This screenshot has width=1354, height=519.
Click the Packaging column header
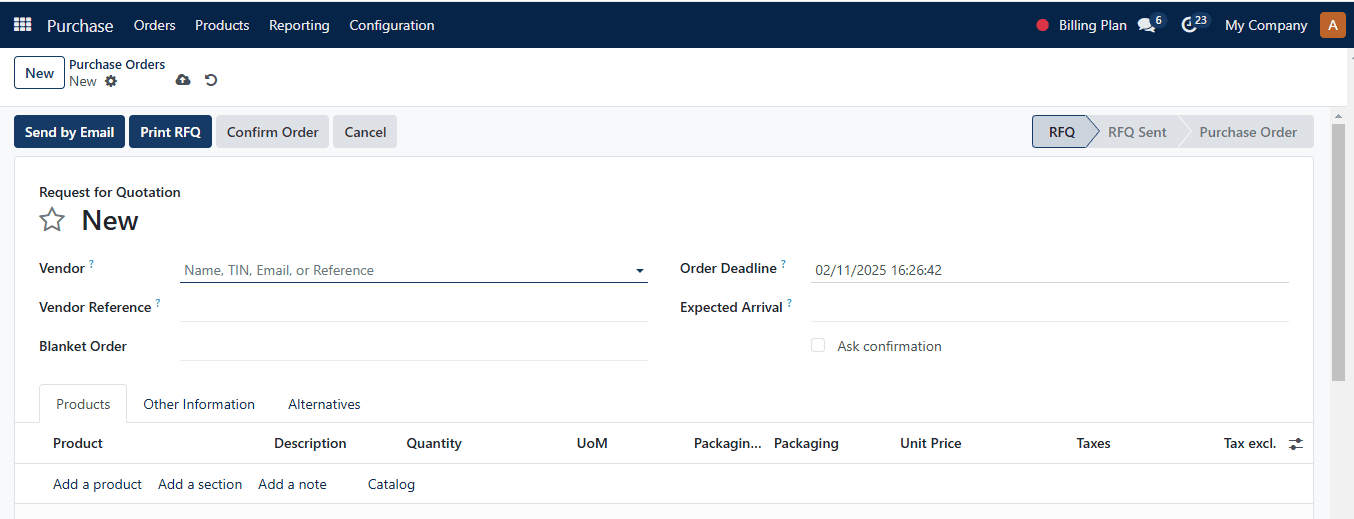tap(806, 443)
